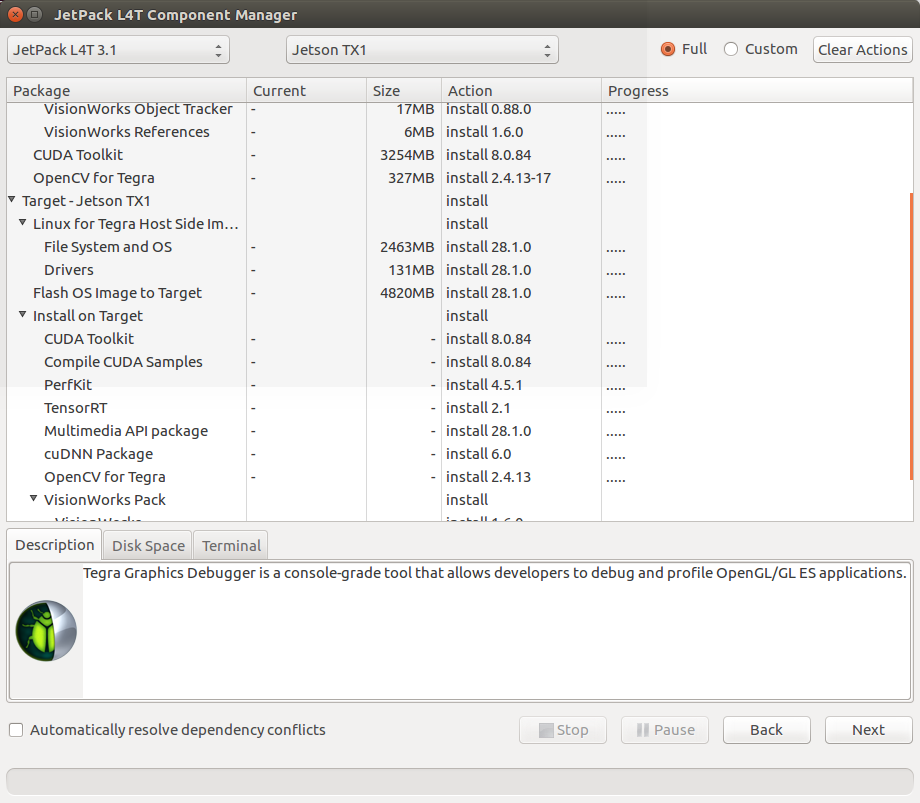The image size is (920, 803).
Task: Click the 'install 2.1' action for TensorRT
Action: click(478, 408)
